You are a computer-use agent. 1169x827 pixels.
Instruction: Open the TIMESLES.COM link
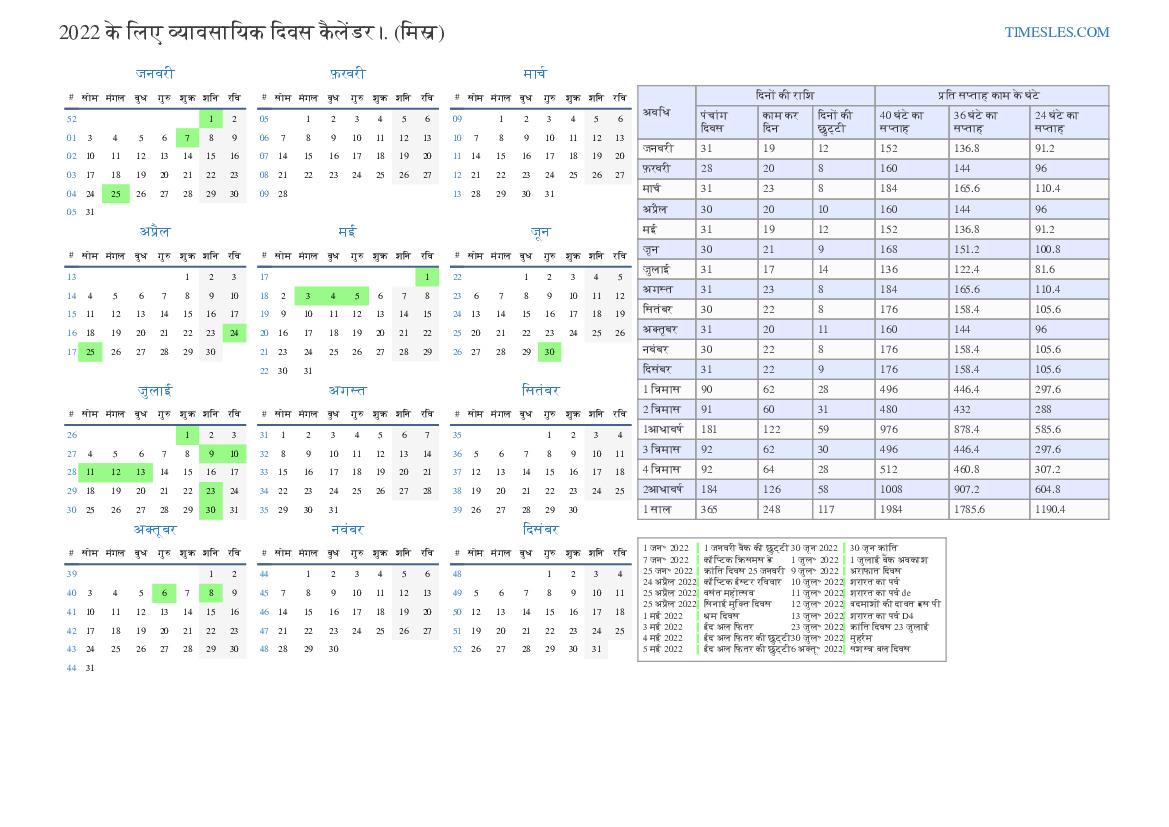point(1057,32)
